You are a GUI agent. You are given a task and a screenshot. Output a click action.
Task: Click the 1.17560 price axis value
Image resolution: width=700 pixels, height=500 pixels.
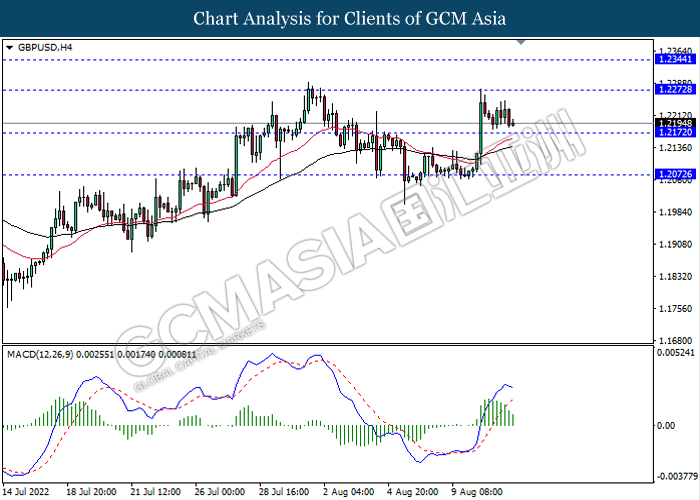coord(675,309)
